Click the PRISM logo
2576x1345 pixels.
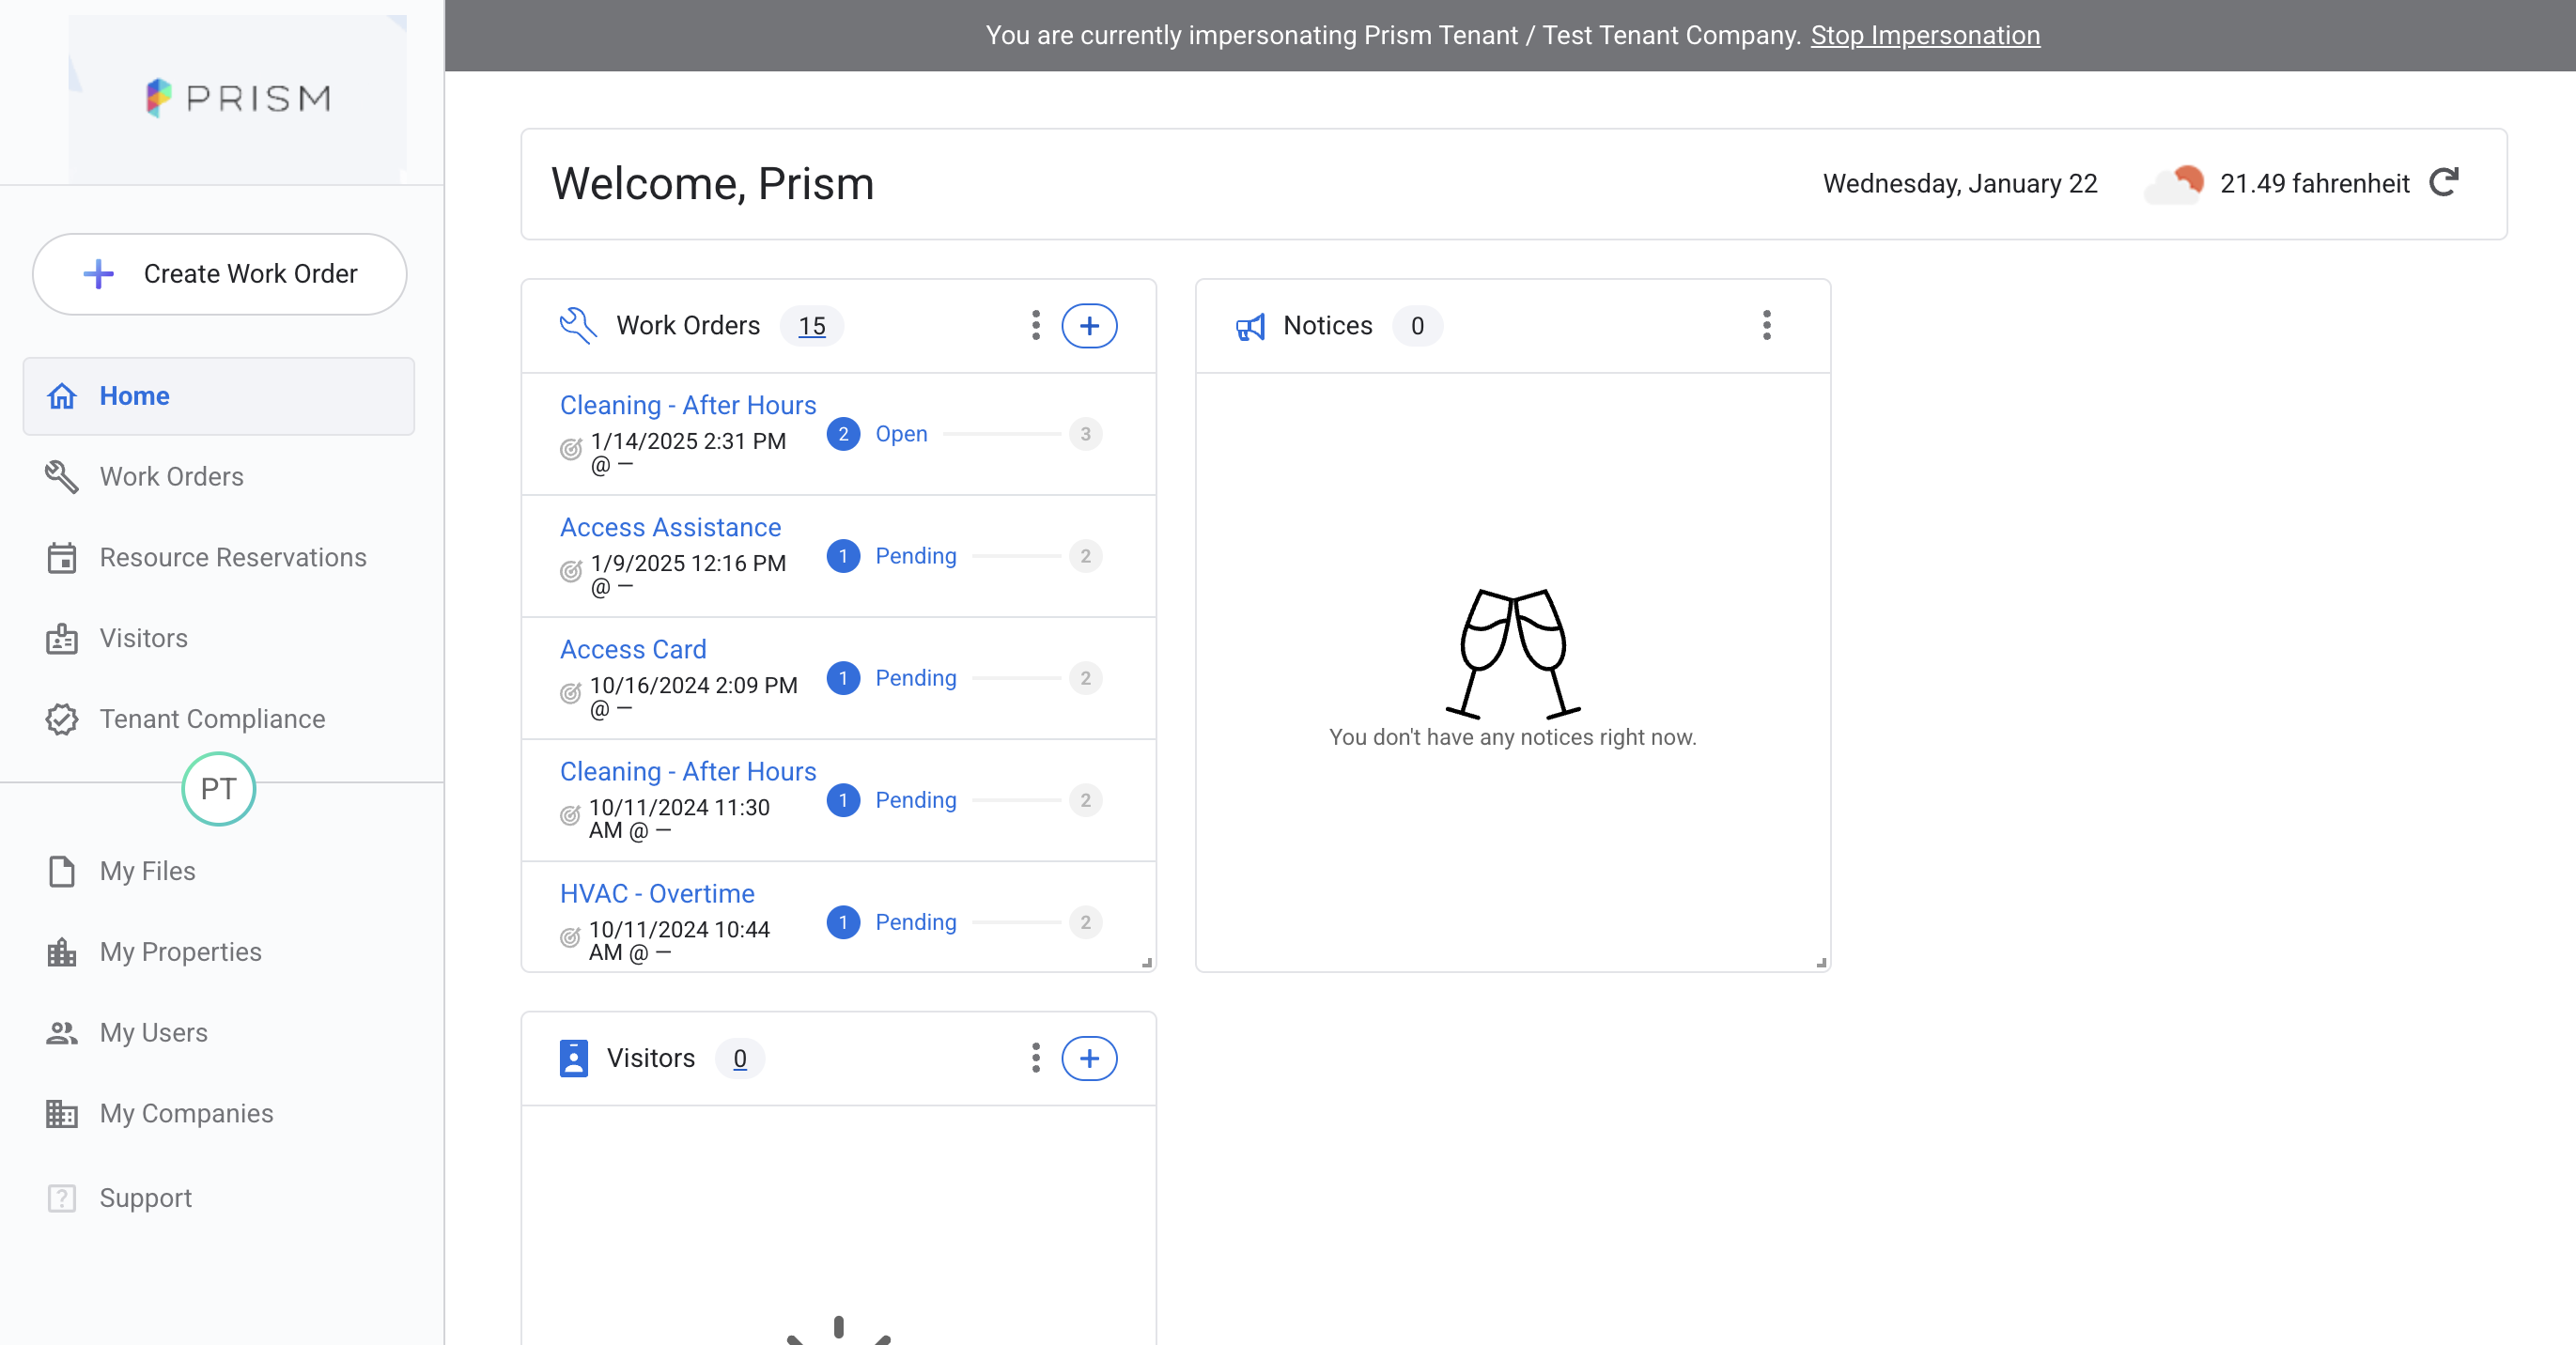pyautogui.click(x=238, y=97)
